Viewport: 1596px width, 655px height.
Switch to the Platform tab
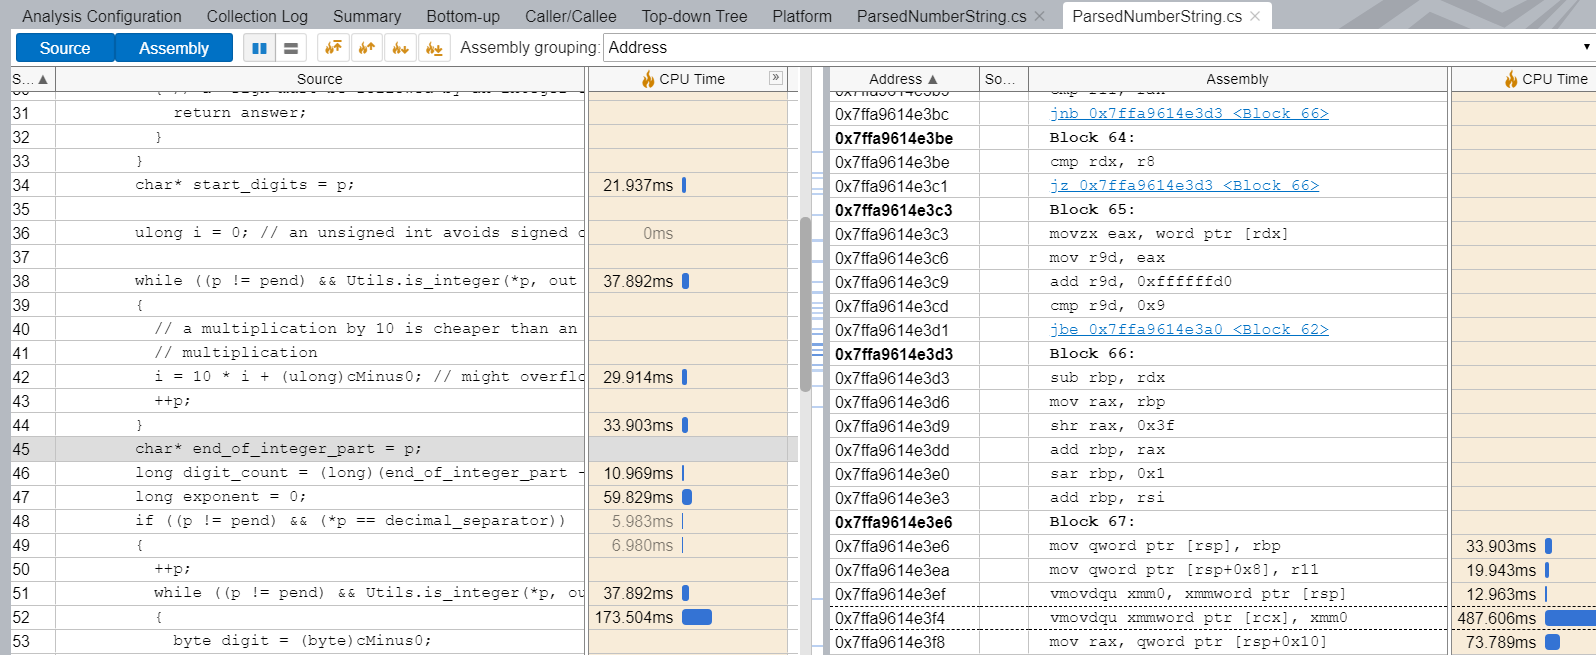[x=802, y=16]
